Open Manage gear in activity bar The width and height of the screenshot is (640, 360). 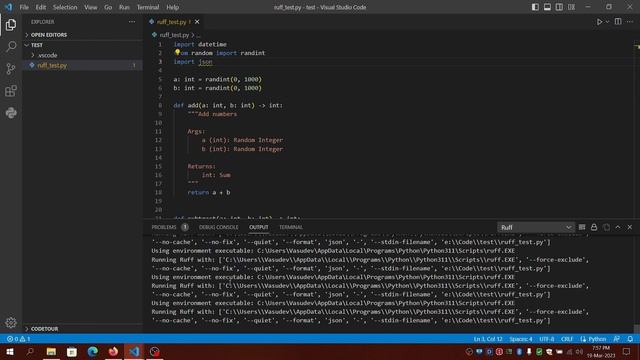click(11, 322)
